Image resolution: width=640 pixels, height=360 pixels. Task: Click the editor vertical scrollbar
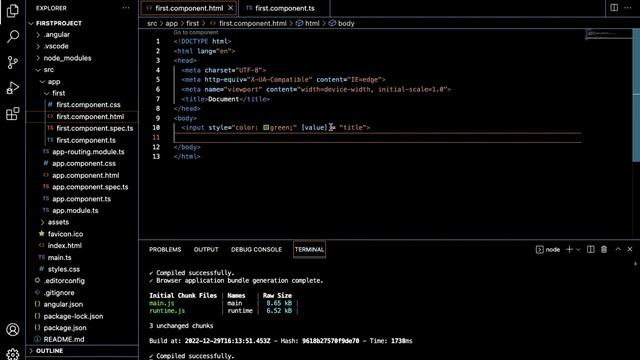coord(636,96)
